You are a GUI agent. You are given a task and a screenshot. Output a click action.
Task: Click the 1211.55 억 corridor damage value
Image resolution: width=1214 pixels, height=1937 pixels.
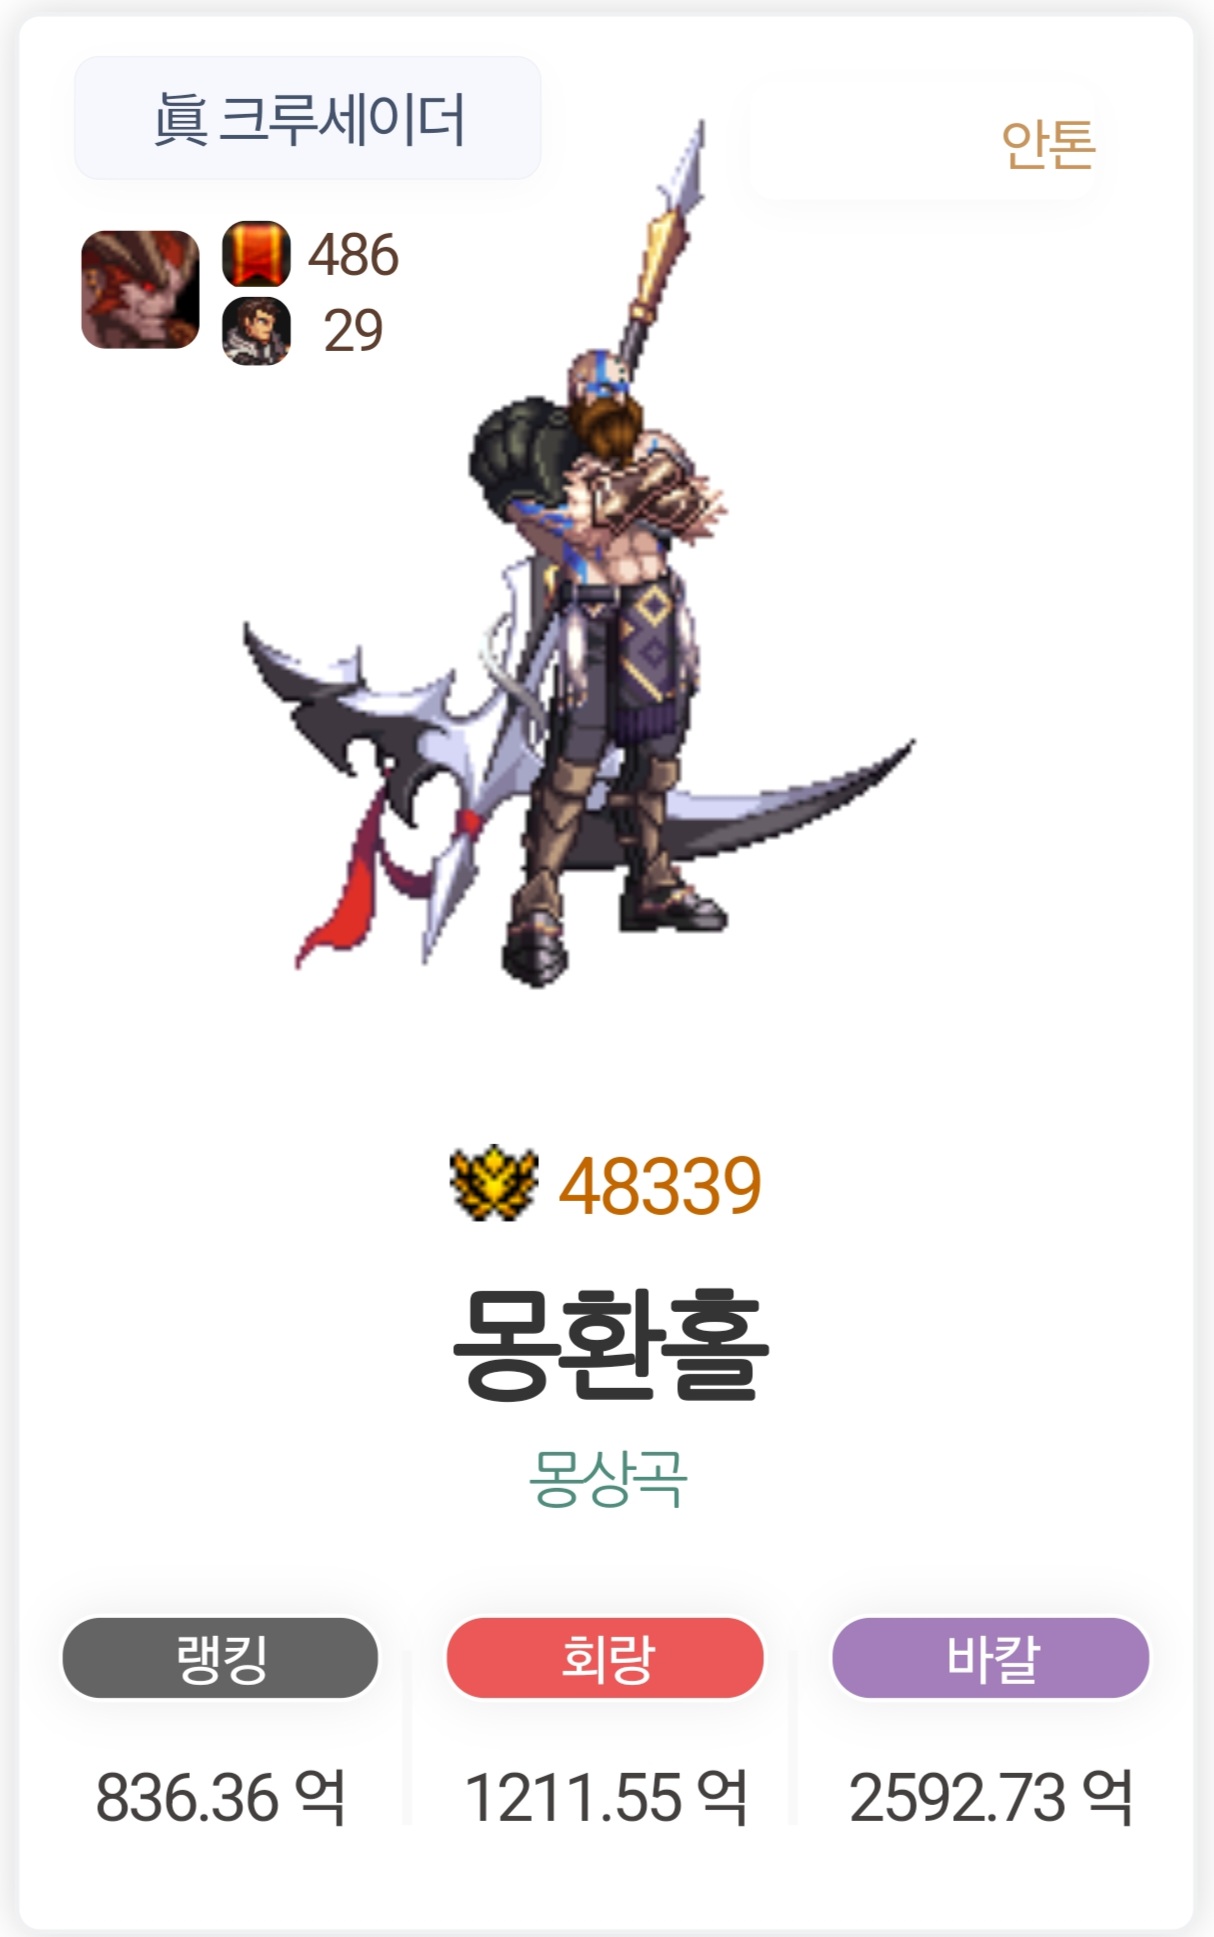(606, 1797)
